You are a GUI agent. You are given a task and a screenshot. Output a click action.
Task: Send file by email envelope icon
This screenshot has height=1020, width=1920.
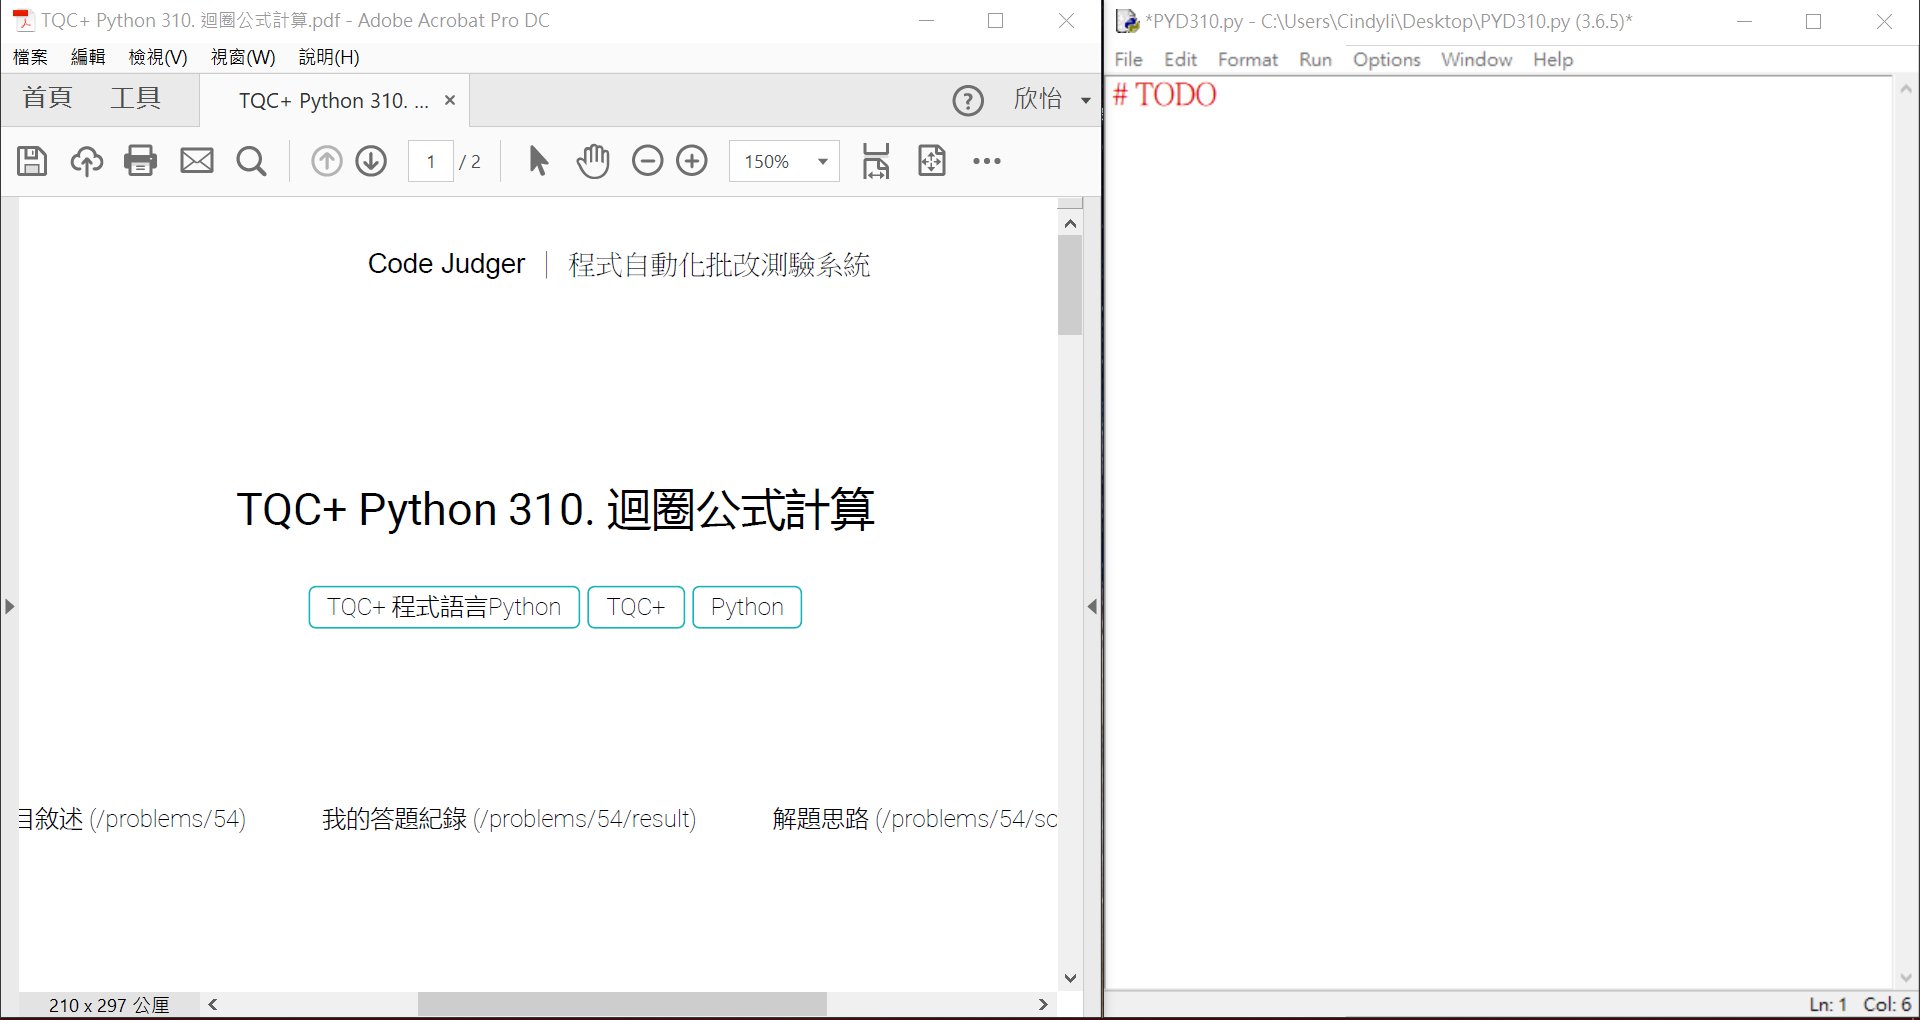click(197, 161)
